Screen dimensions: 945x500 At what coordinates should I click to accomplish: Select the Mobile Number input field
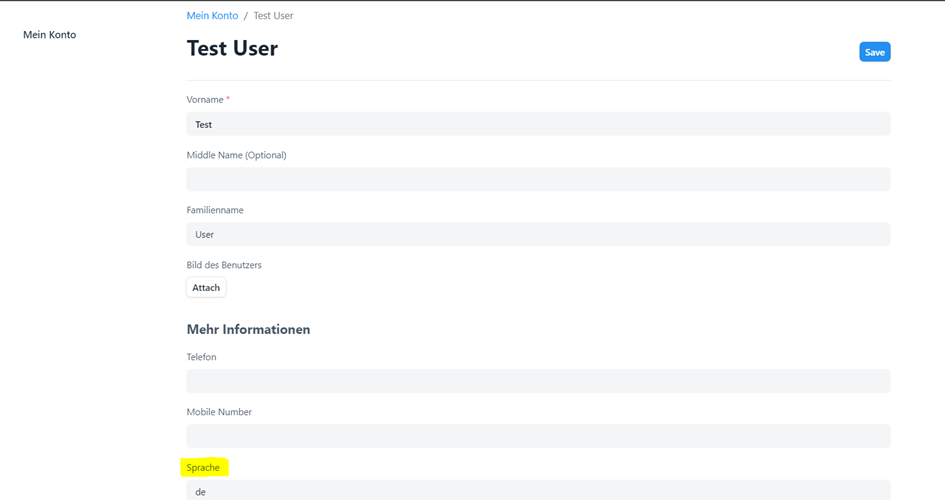(x=538, y=436)
